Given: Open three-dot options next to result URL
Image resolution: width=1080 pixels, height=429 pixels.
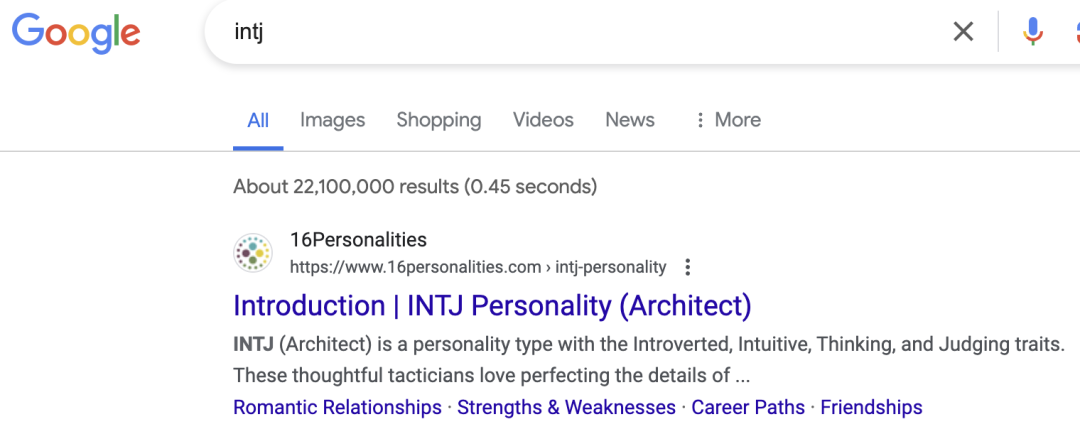Looking at the screenshot, I should (x=687, y=267).
